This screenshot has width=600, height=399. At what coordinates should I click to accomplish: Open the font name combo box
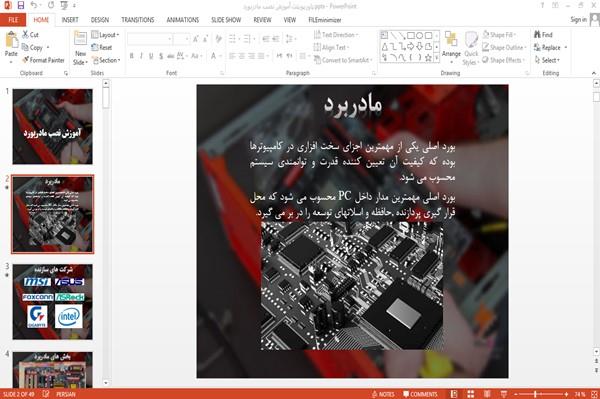[150, 39]
